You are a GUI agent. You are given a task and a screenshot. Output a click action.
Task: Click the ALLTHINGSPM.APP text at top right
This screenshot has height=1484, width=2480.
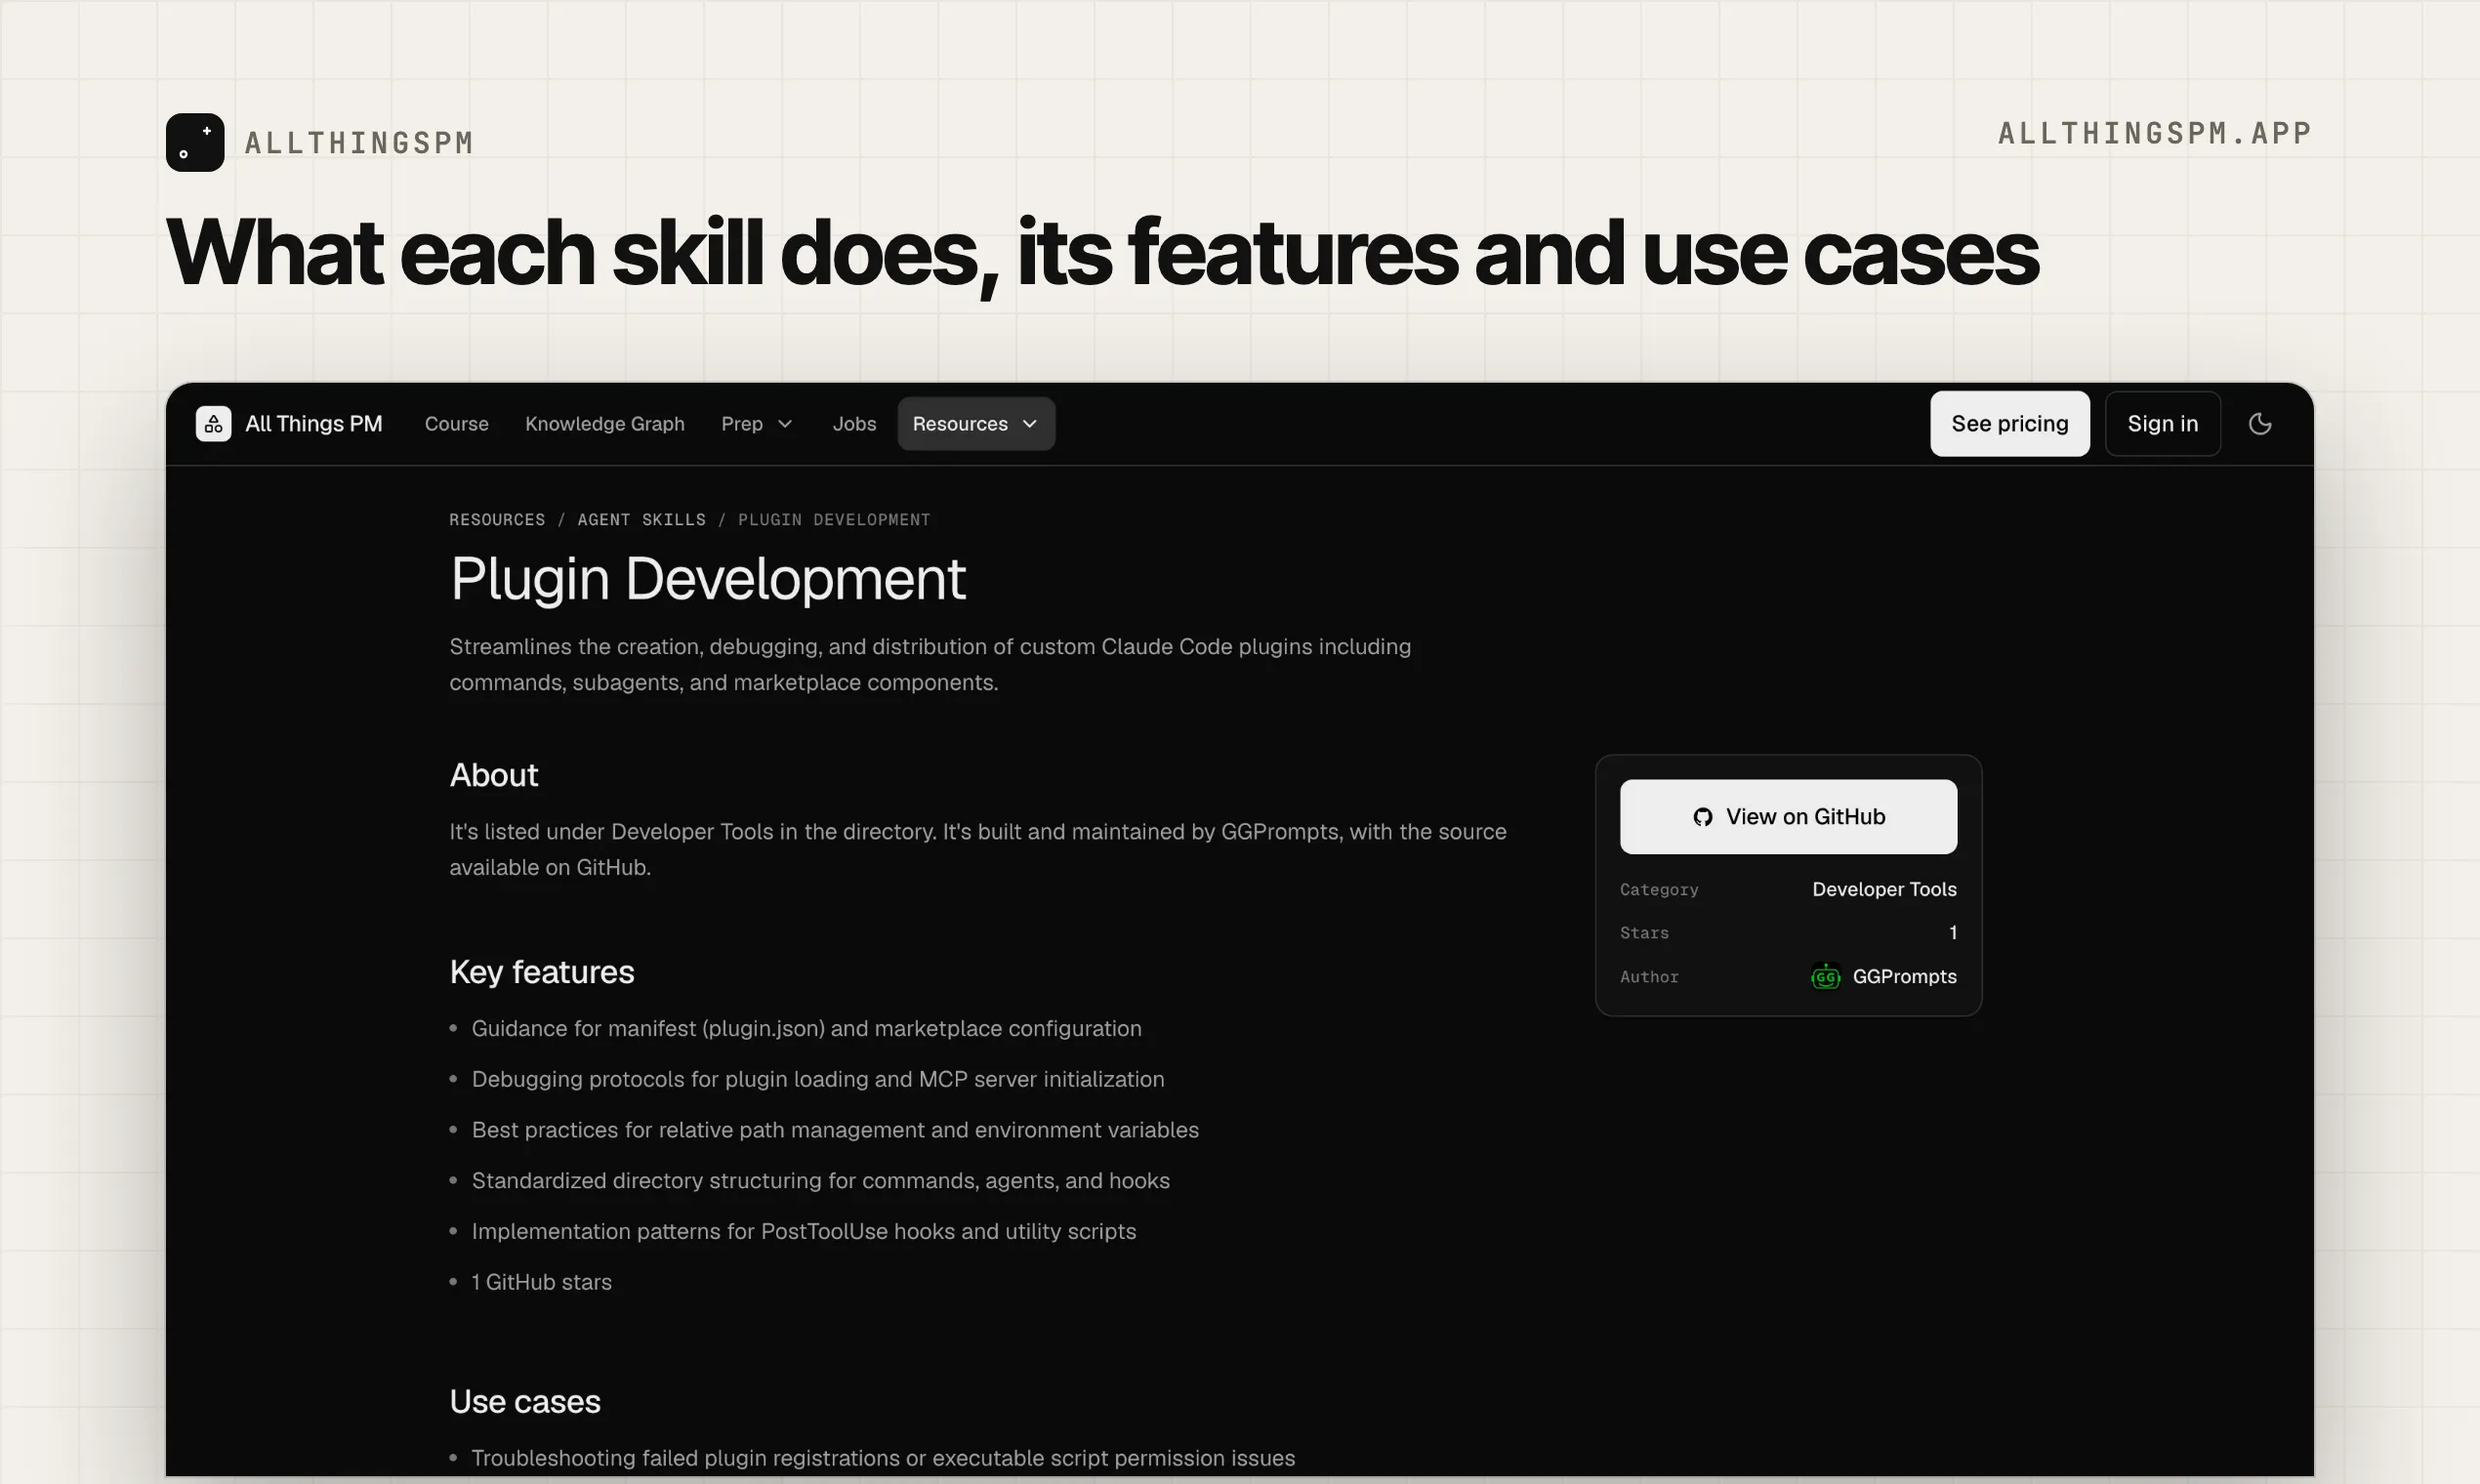[2155, 133]
